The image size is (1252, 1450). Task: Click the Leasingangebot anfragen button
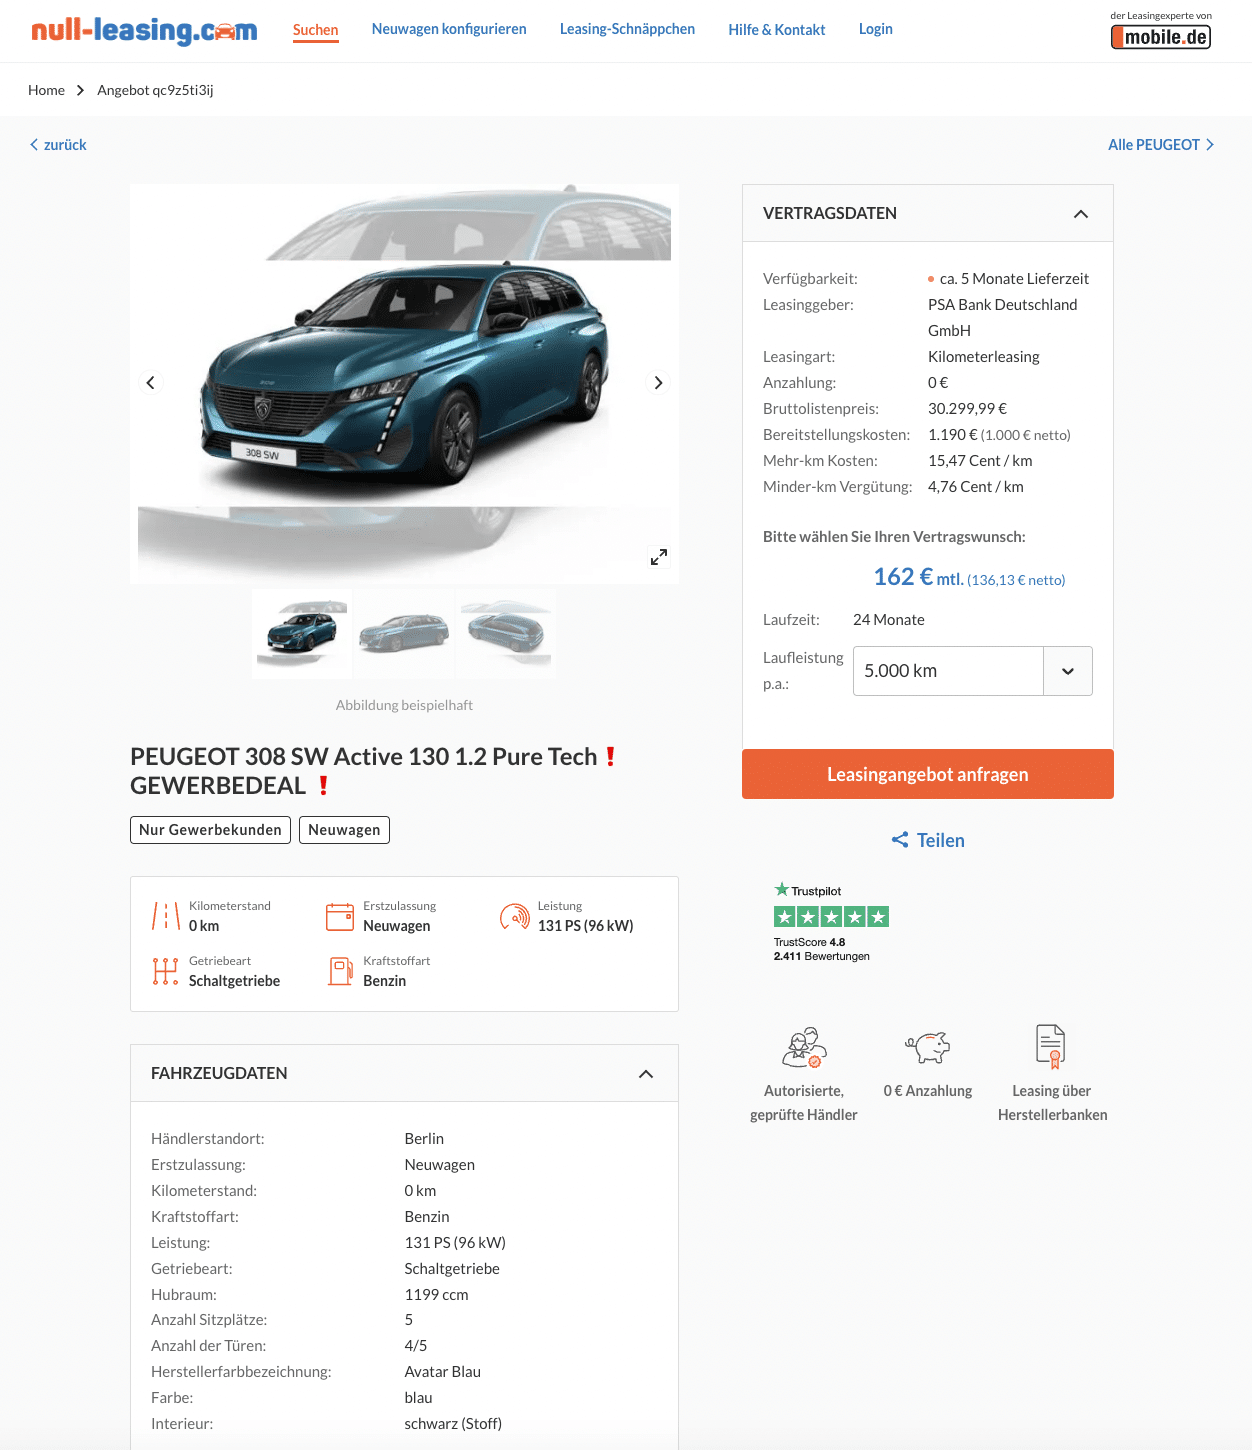(x=928, y=774)
